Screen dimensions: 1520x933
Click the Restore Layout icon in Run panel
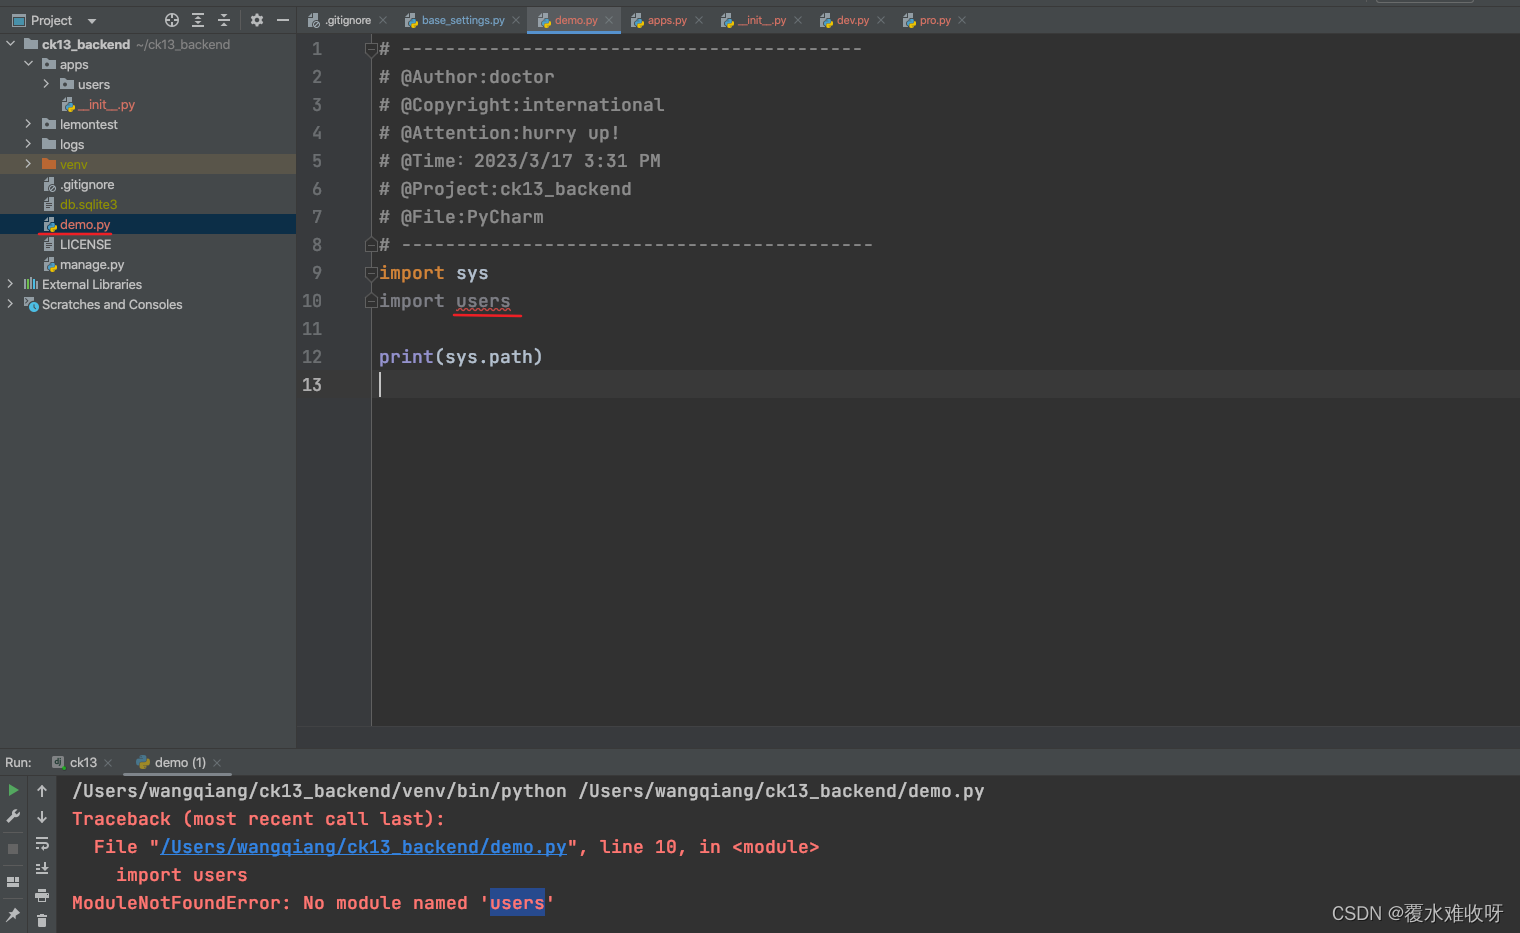(13, 882)
